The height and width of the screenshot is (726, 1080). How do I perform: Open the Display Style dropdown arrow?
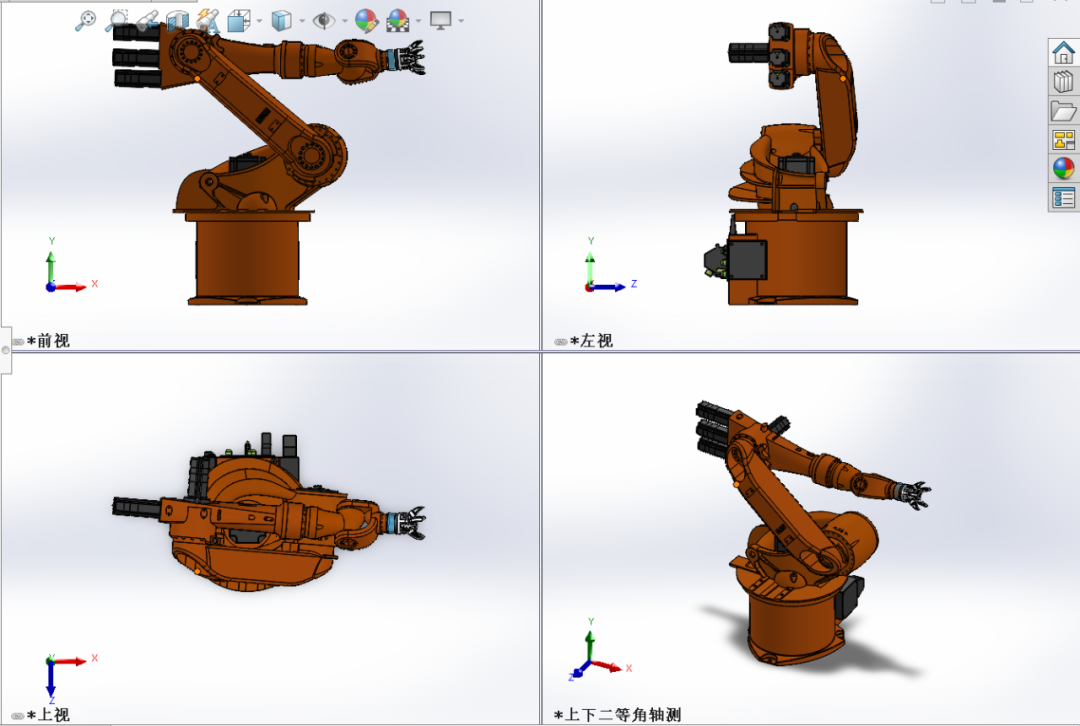tap(302, 21)
